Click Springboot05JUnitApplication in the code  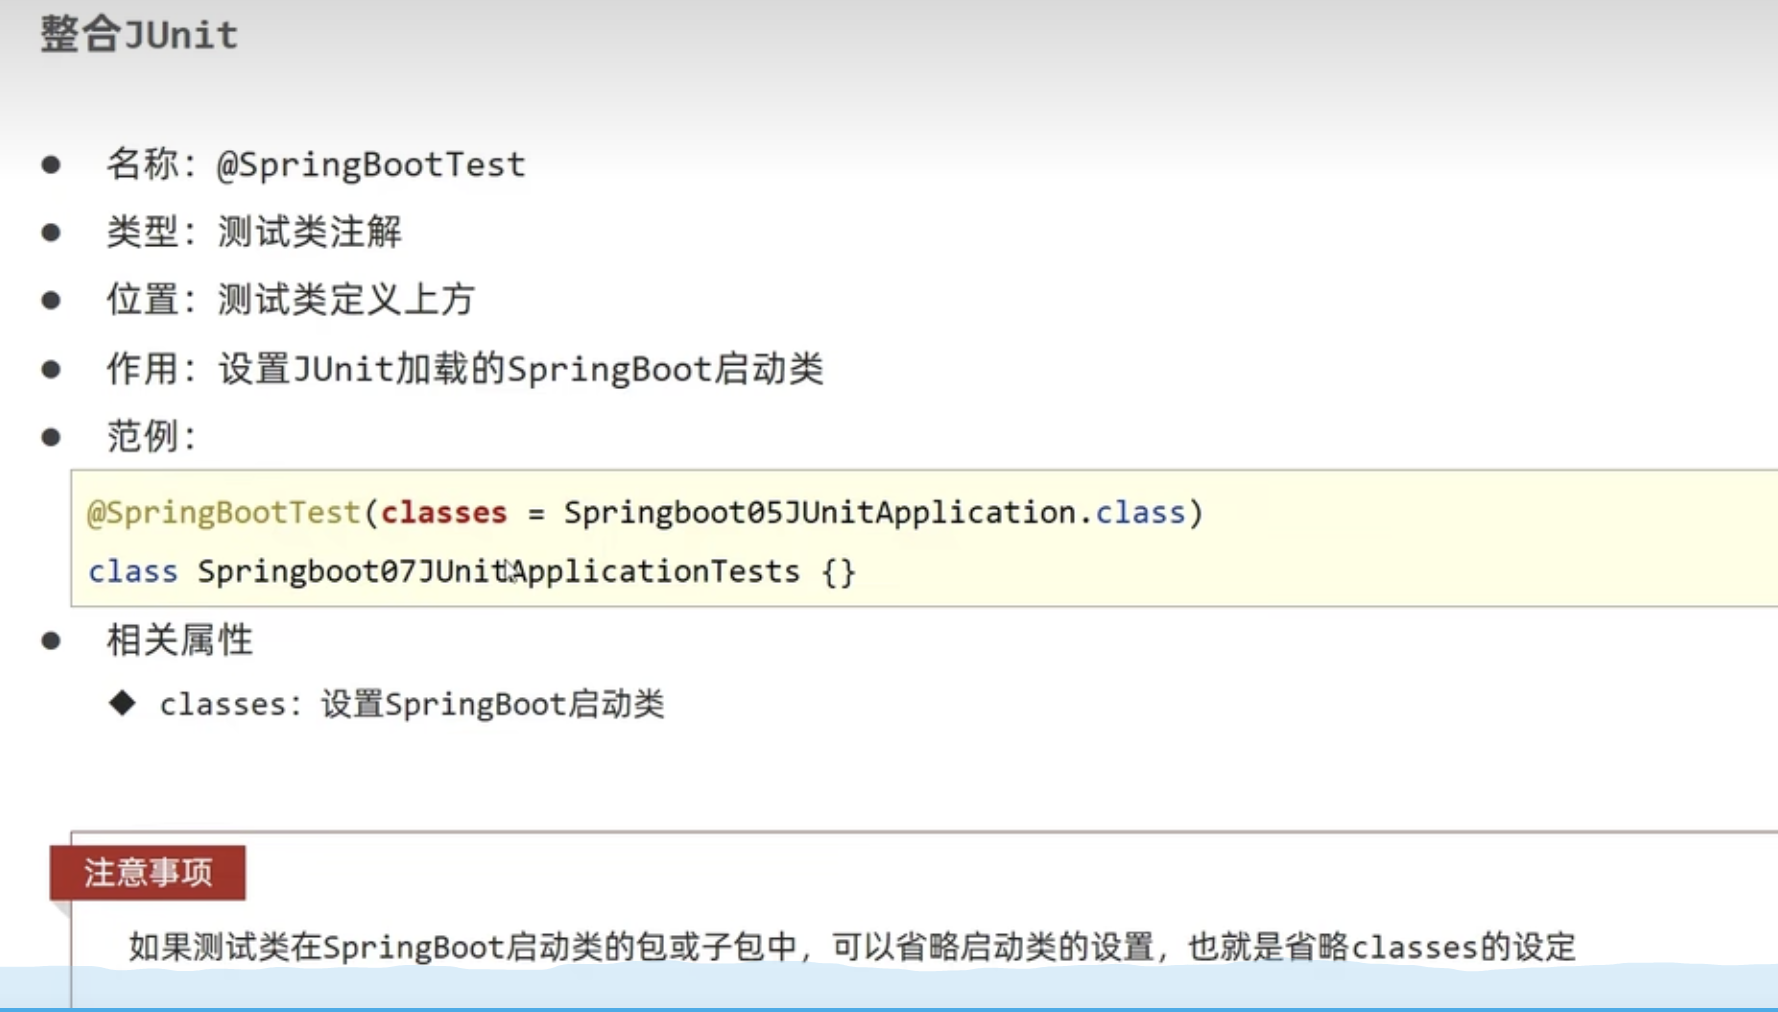tap(819, 513)
